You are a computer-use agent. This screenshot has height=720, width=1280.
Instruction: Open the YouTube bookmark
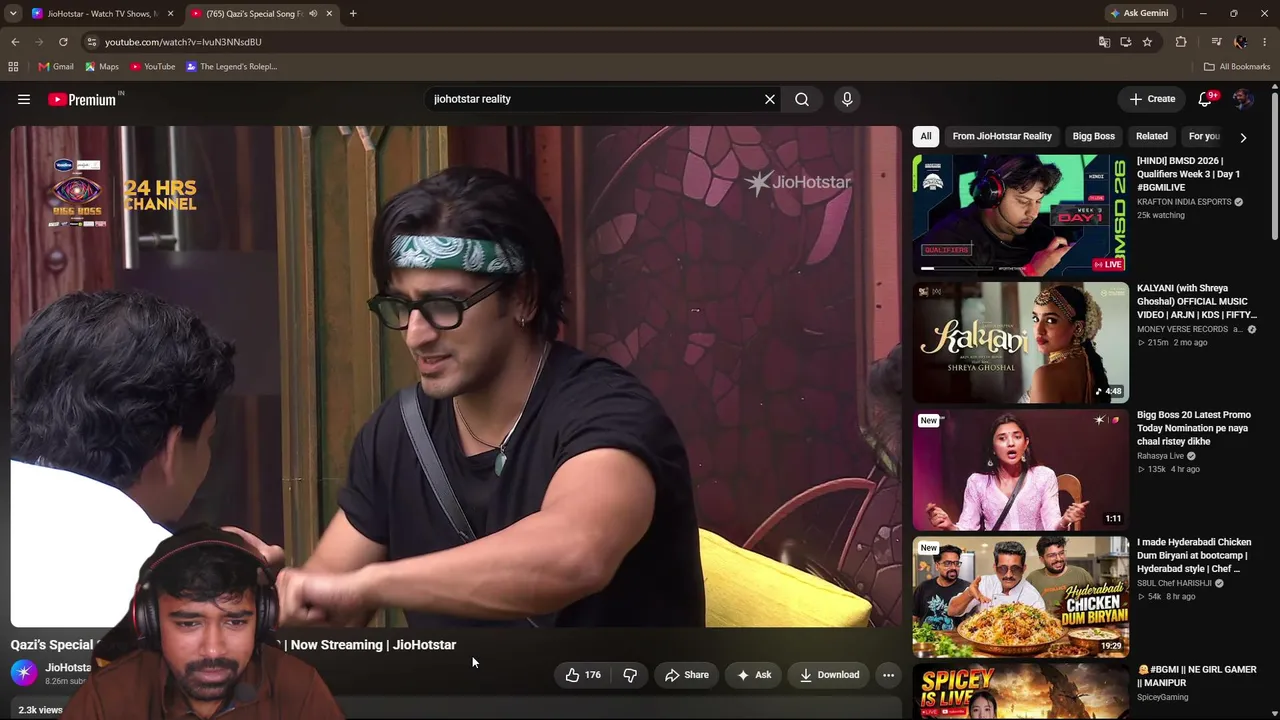(x=153, y=67)
